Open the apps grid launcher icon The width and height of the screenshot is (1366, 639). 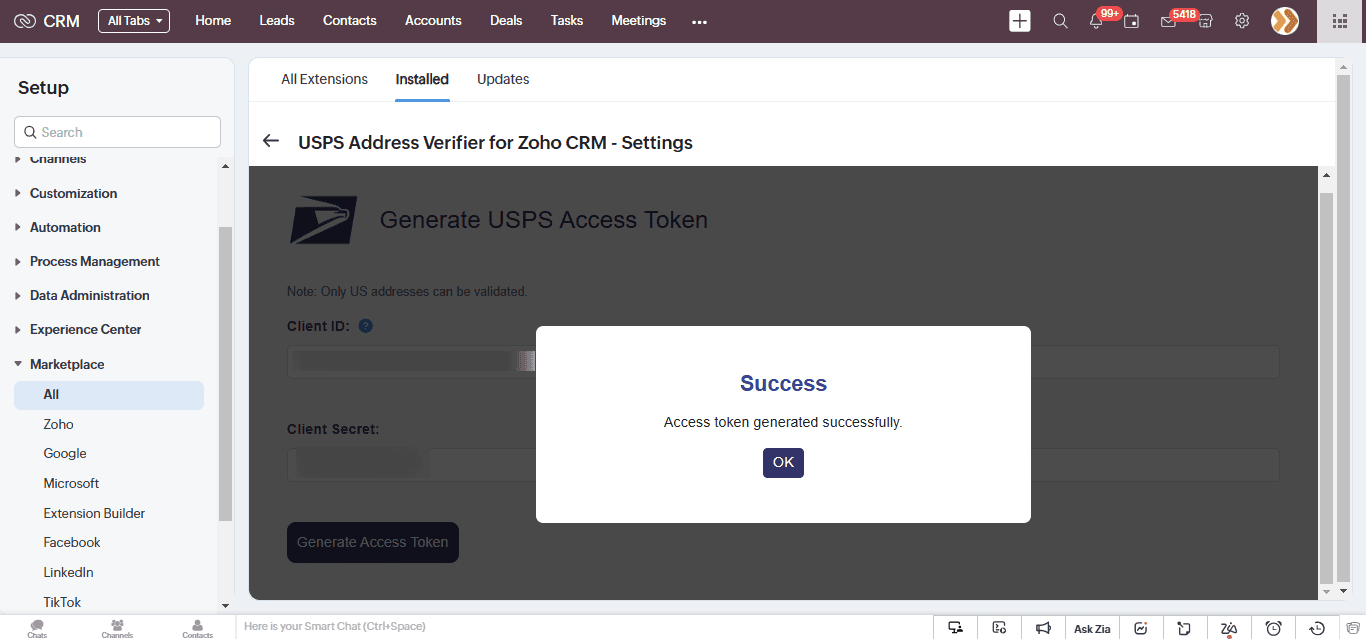click(1340, 21)
